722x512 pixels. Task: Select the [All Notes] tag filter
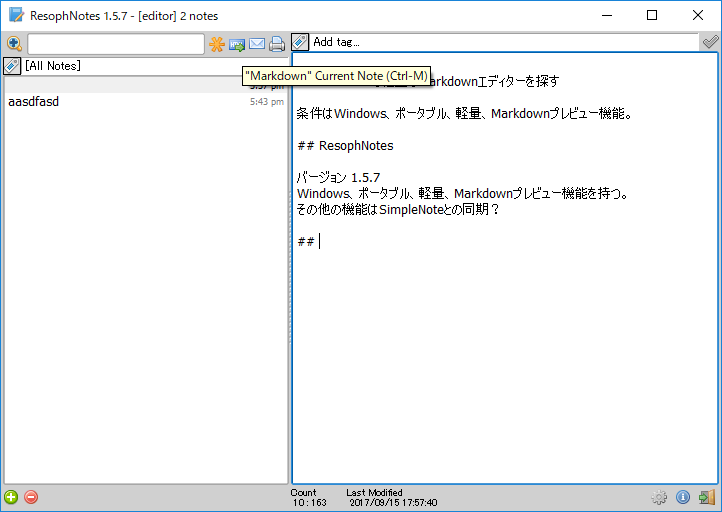coord(52,66)
